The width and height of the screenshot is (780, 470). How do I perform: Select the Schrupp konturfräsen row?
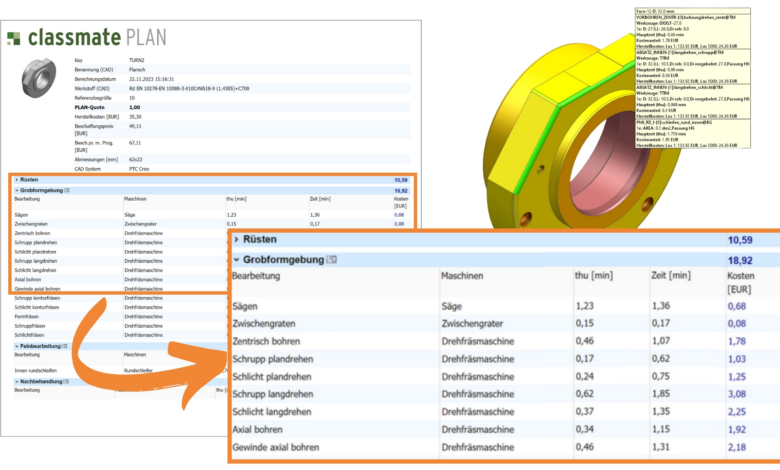point(119,298)
